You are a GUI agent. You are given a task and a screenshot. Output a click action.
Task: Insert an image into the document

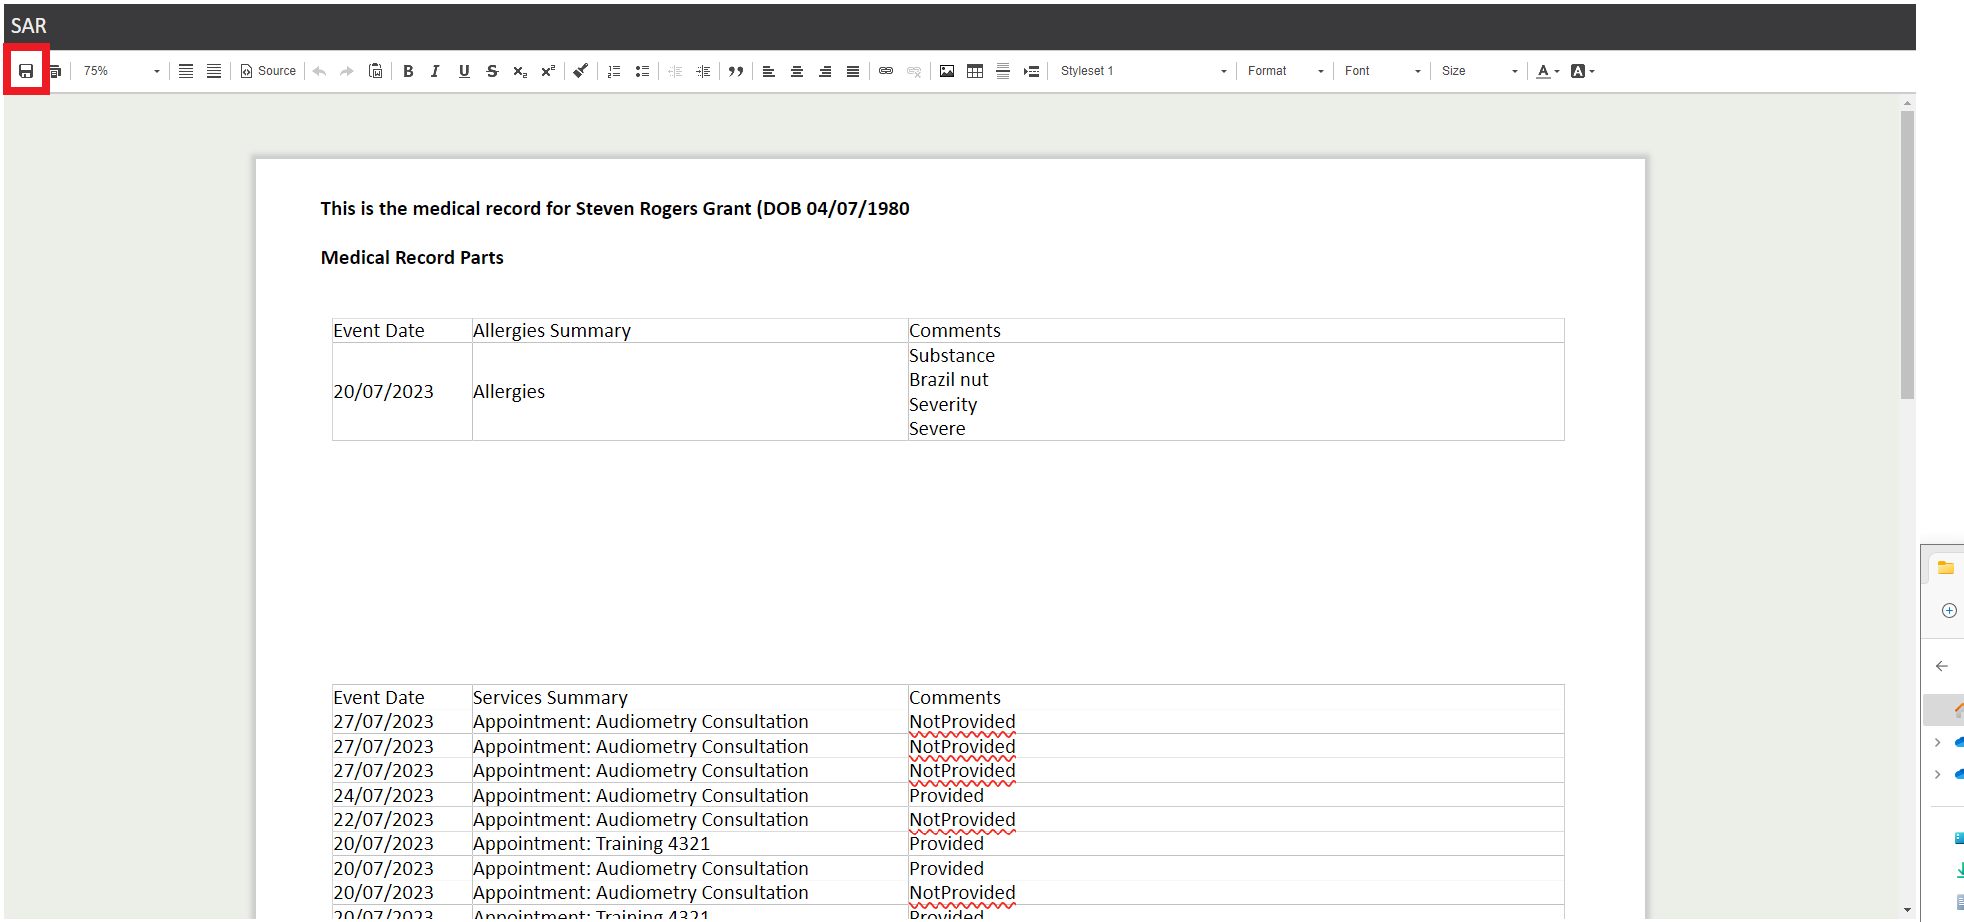tap(946, 70)
